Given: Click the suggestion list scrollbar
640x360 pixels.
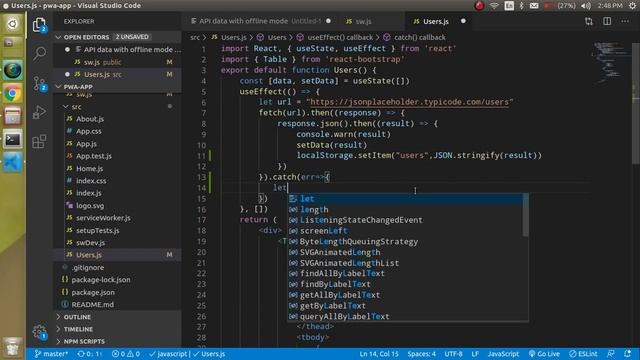Looking at the screenshot, I should [x=525, y=215].
